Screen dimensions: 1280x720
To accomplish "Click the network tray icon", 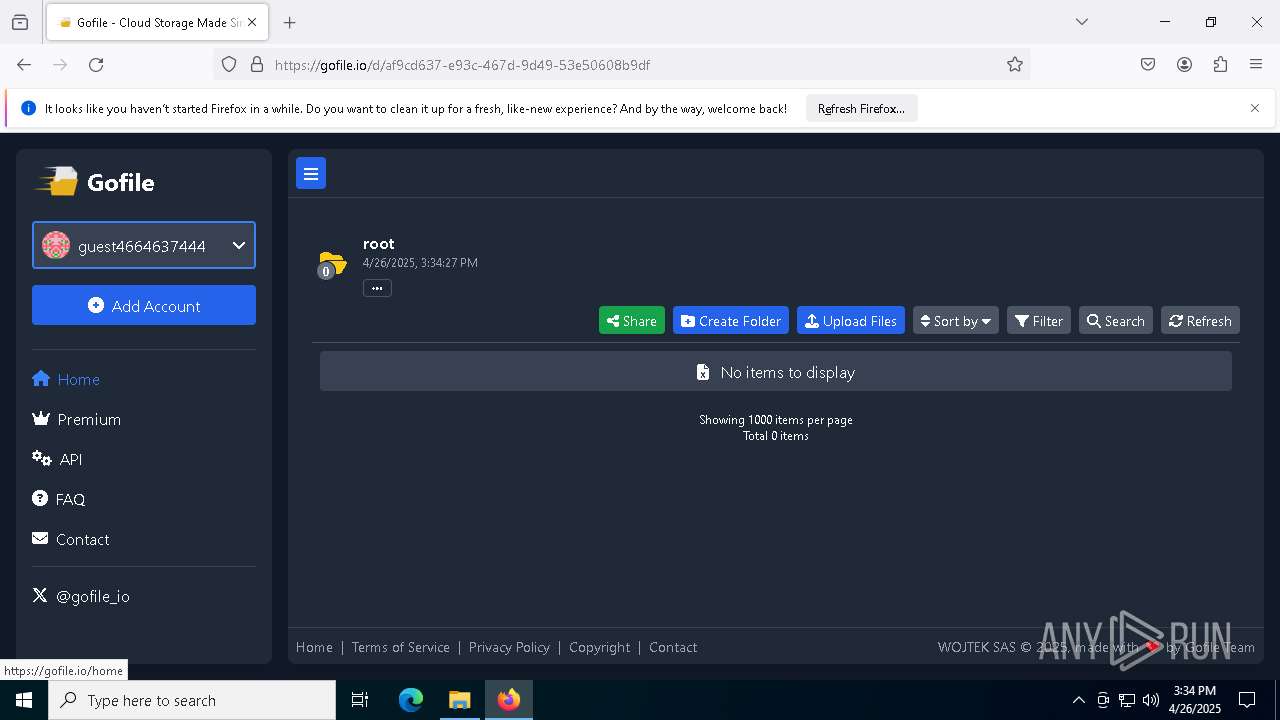I will [x=1127, y=700].
